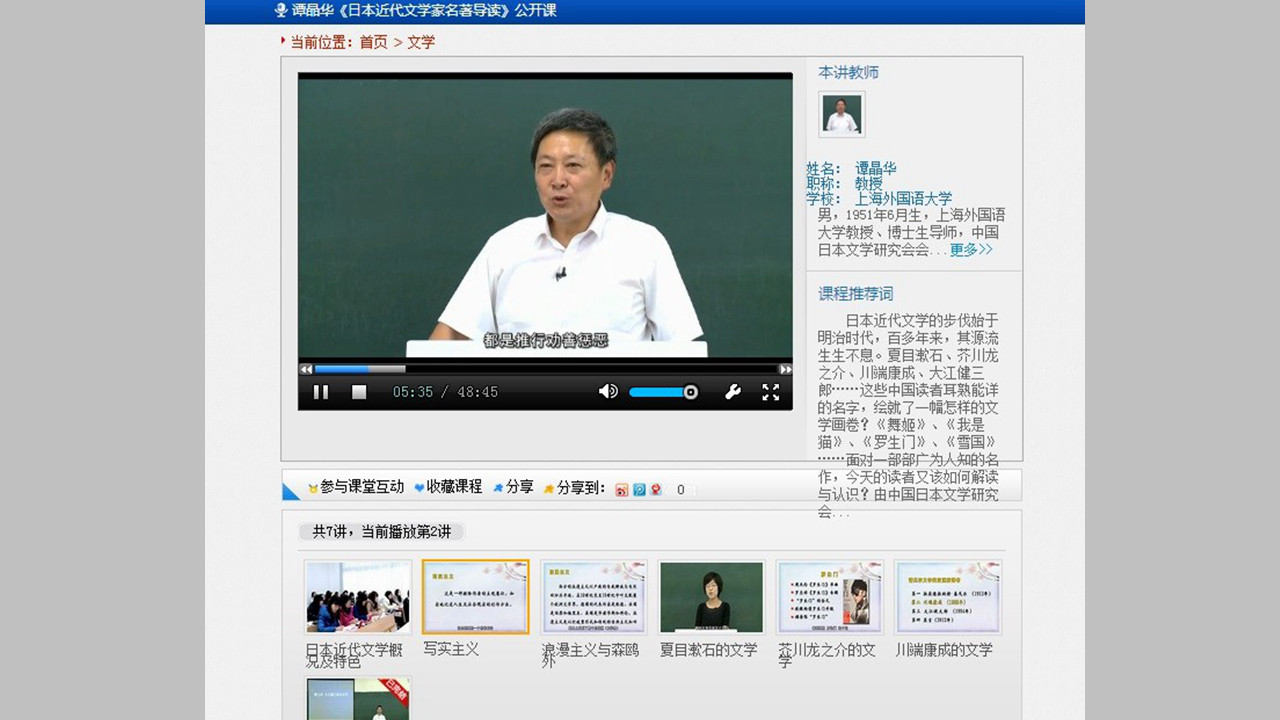Expand teacher bio with 更多>>
The height and width of the screenshot is (720, 1280).
[x=970, y=250]
